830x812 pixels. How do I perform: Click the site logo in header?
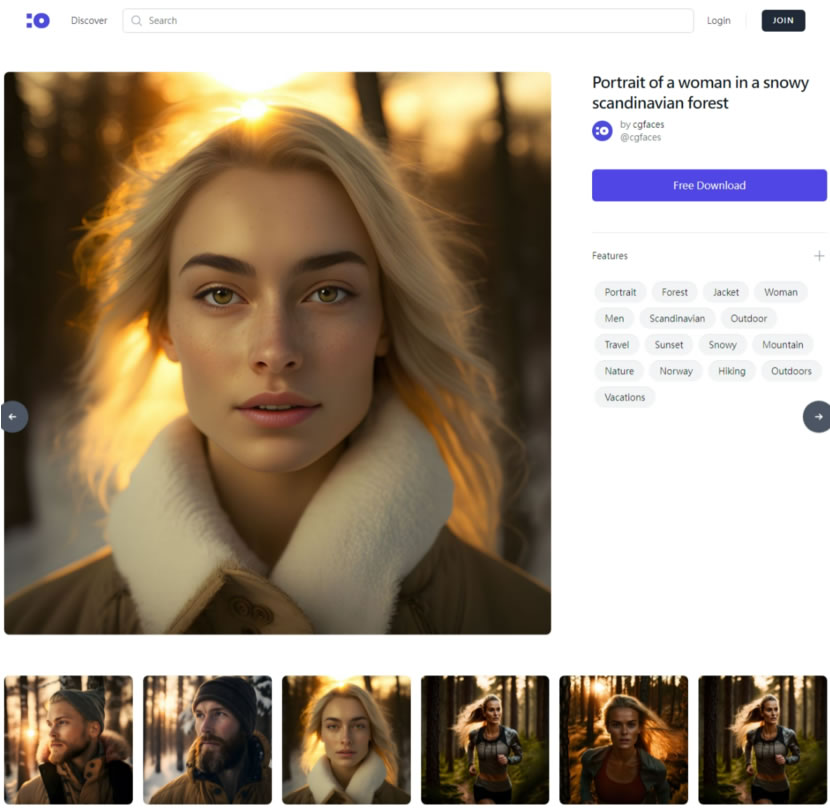click(x=38, y=21)
